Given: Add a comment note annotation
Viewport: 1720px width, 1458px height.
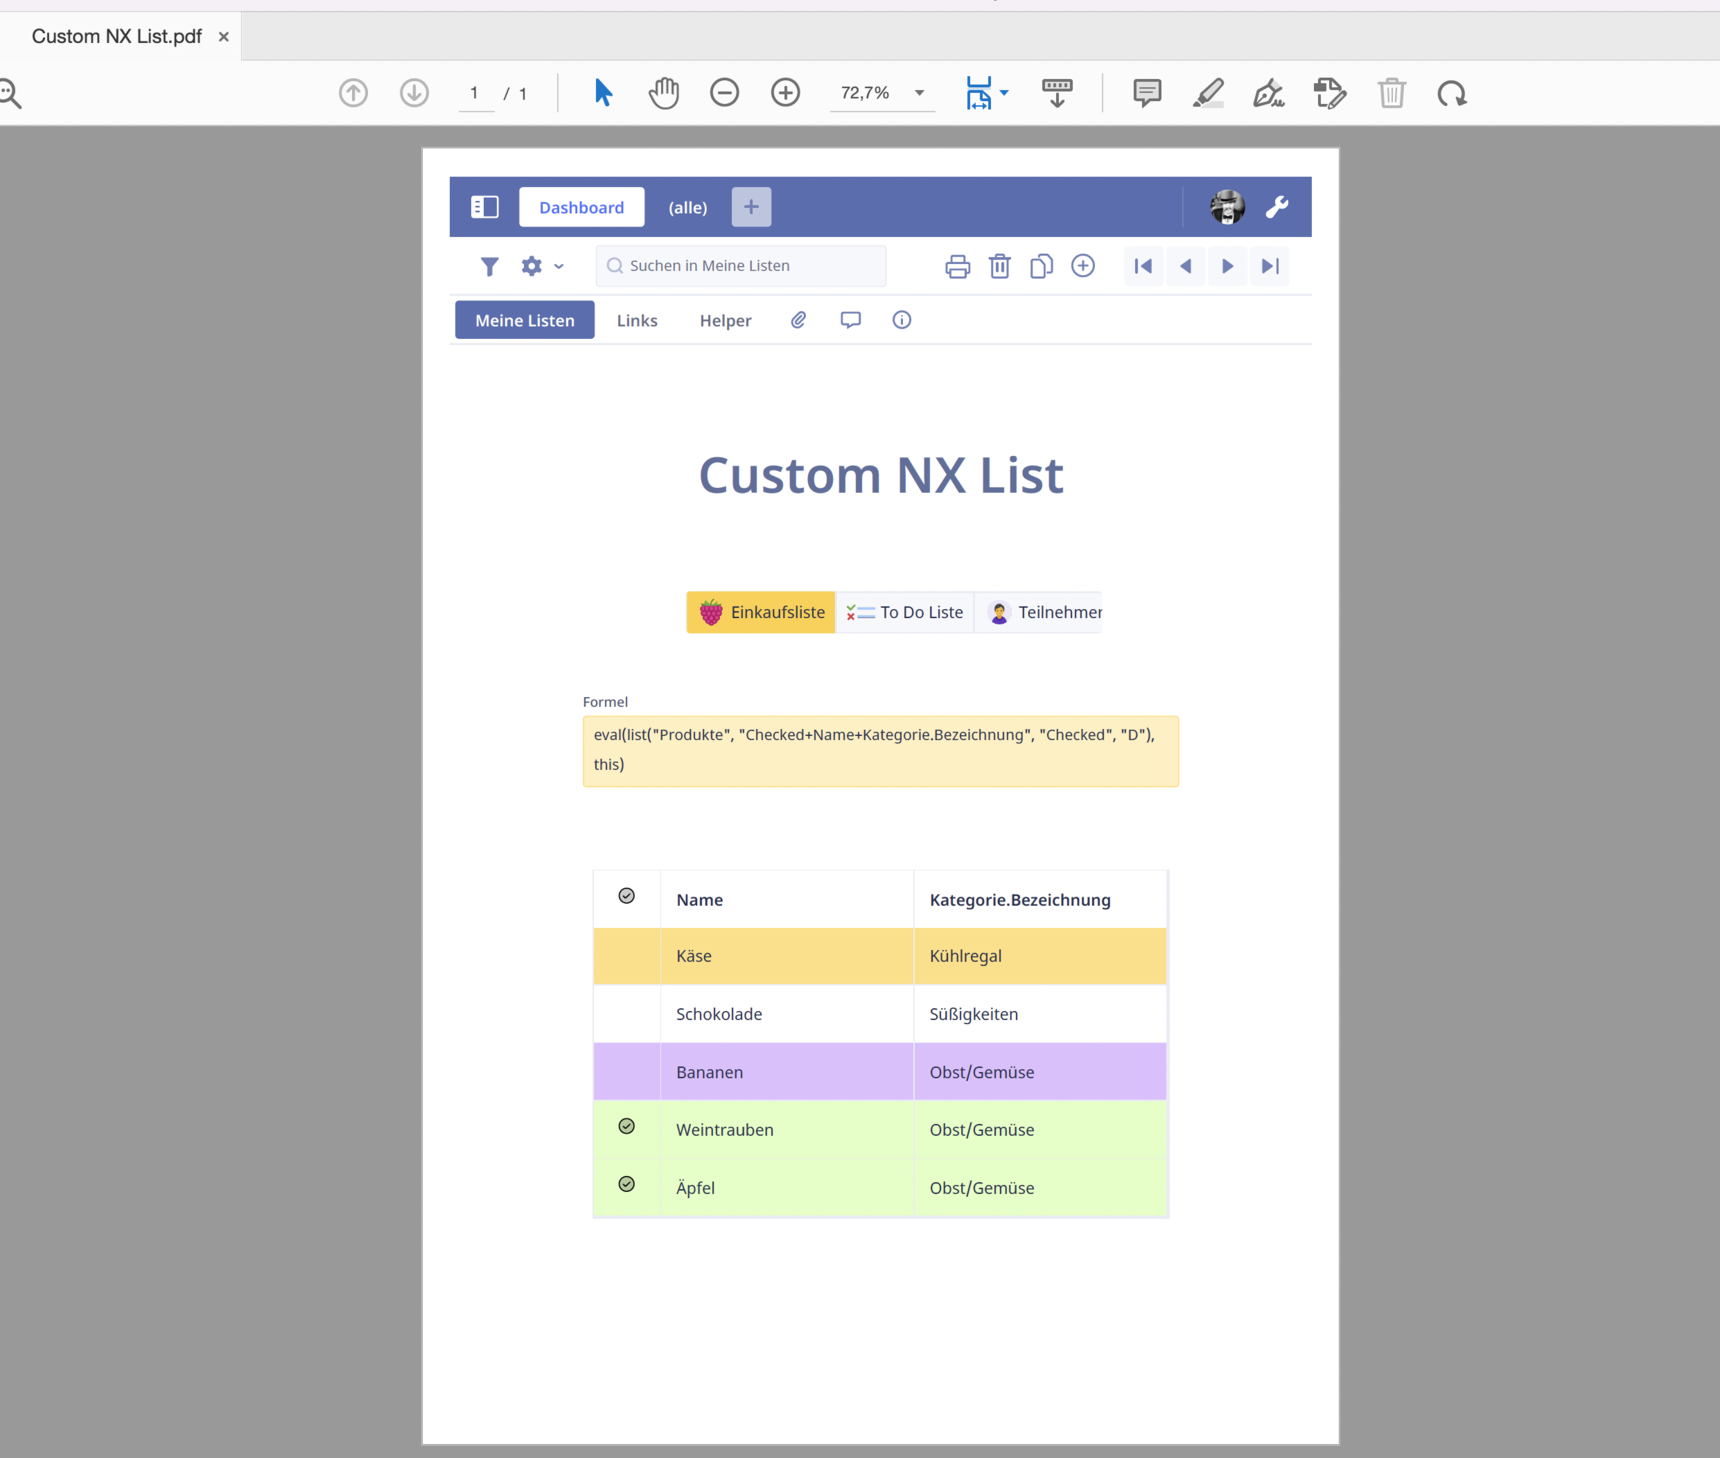Looking at the screenshot, I should [x=1146, y=93].
